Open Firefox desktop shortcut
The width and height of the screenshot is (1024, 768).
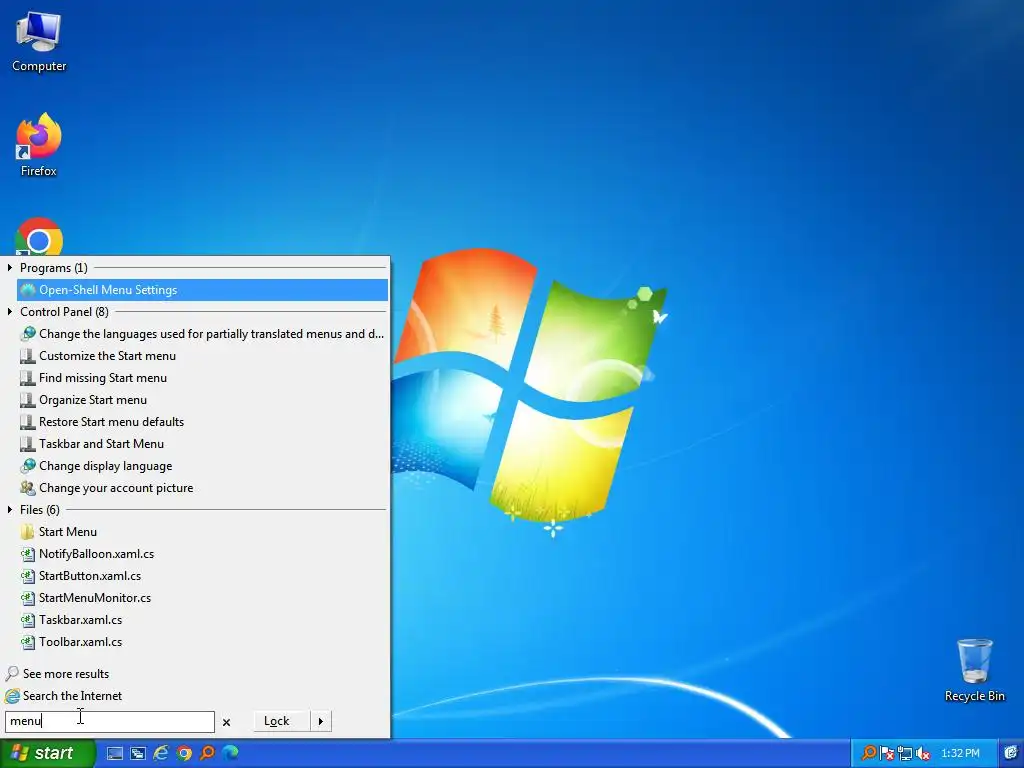click(39, 146)
